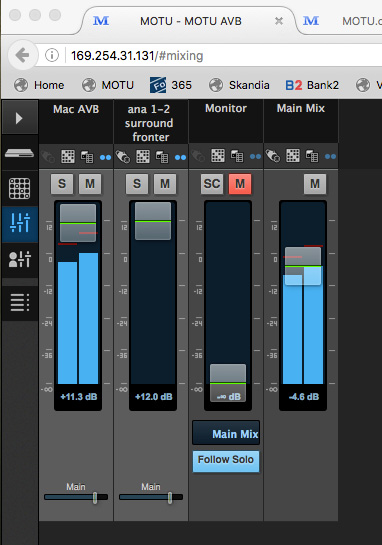This screenshot has width=382, height=545.
Task: Select the Mixing faders tab in the sidebar
Action: point(19,224)
